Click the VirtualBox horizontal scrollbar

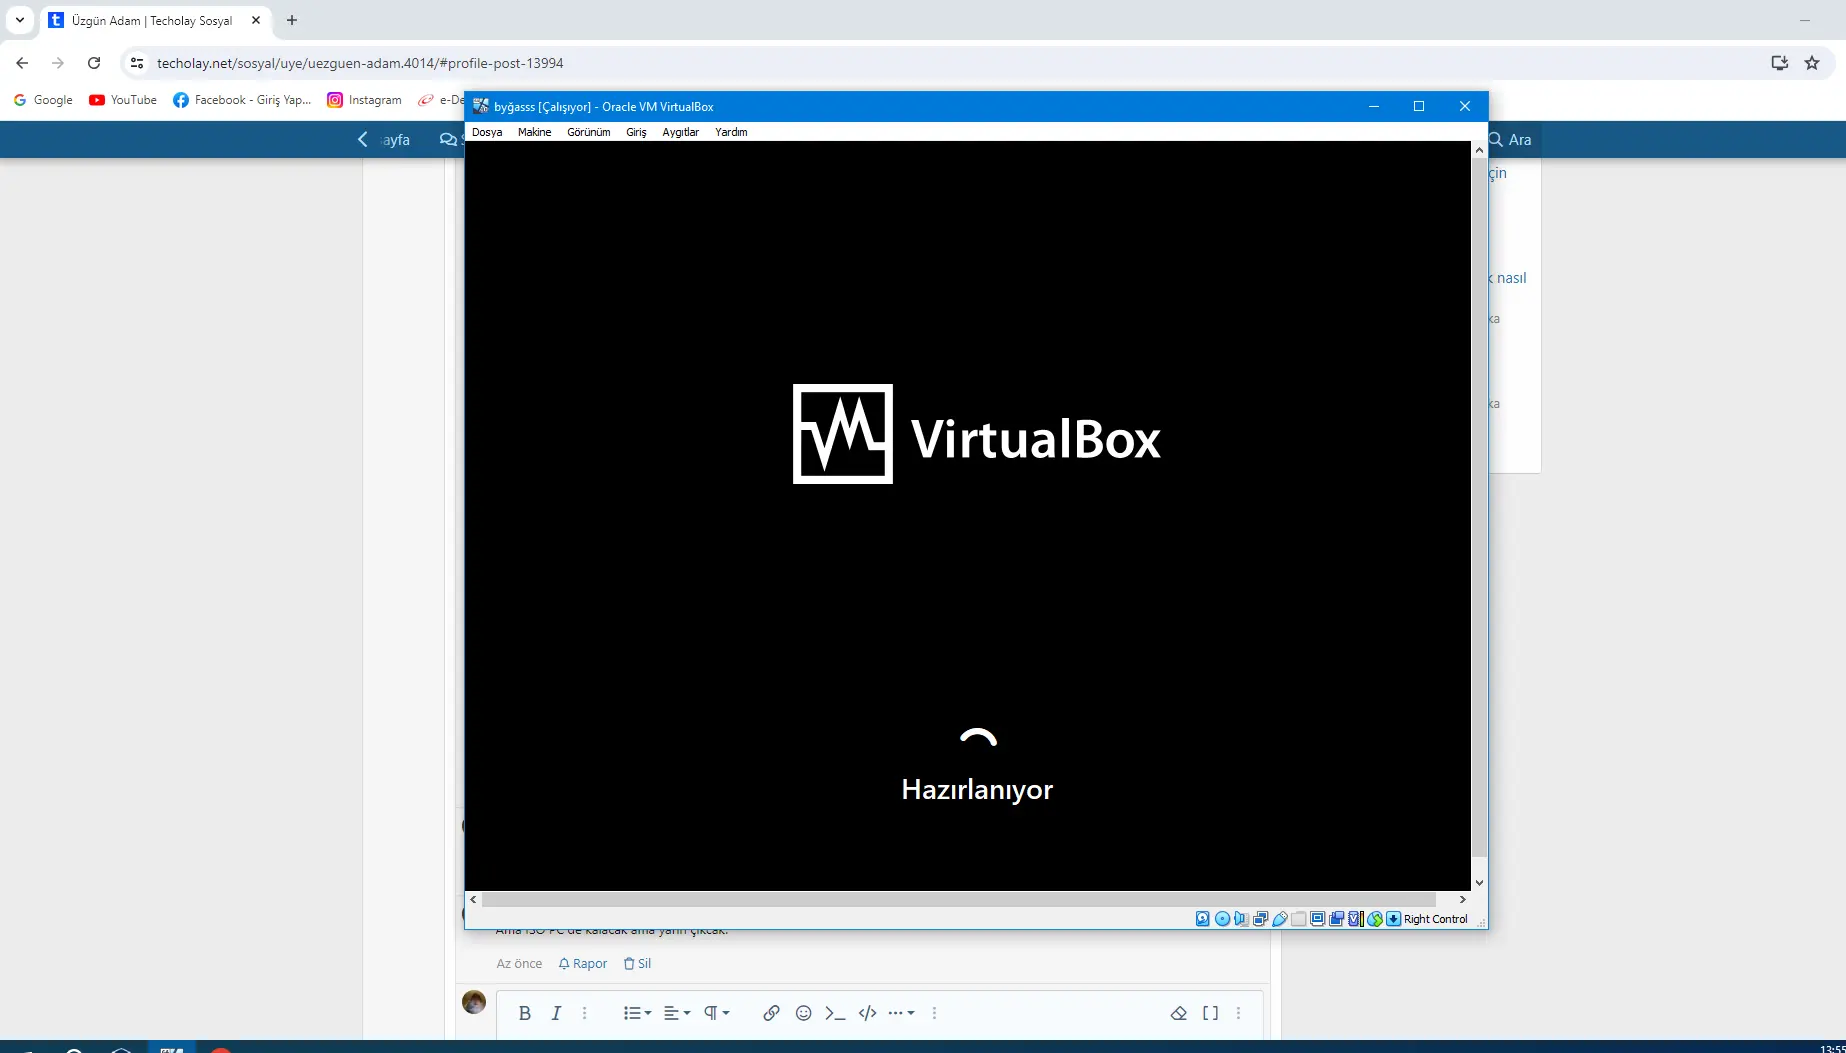click(958, 900)
